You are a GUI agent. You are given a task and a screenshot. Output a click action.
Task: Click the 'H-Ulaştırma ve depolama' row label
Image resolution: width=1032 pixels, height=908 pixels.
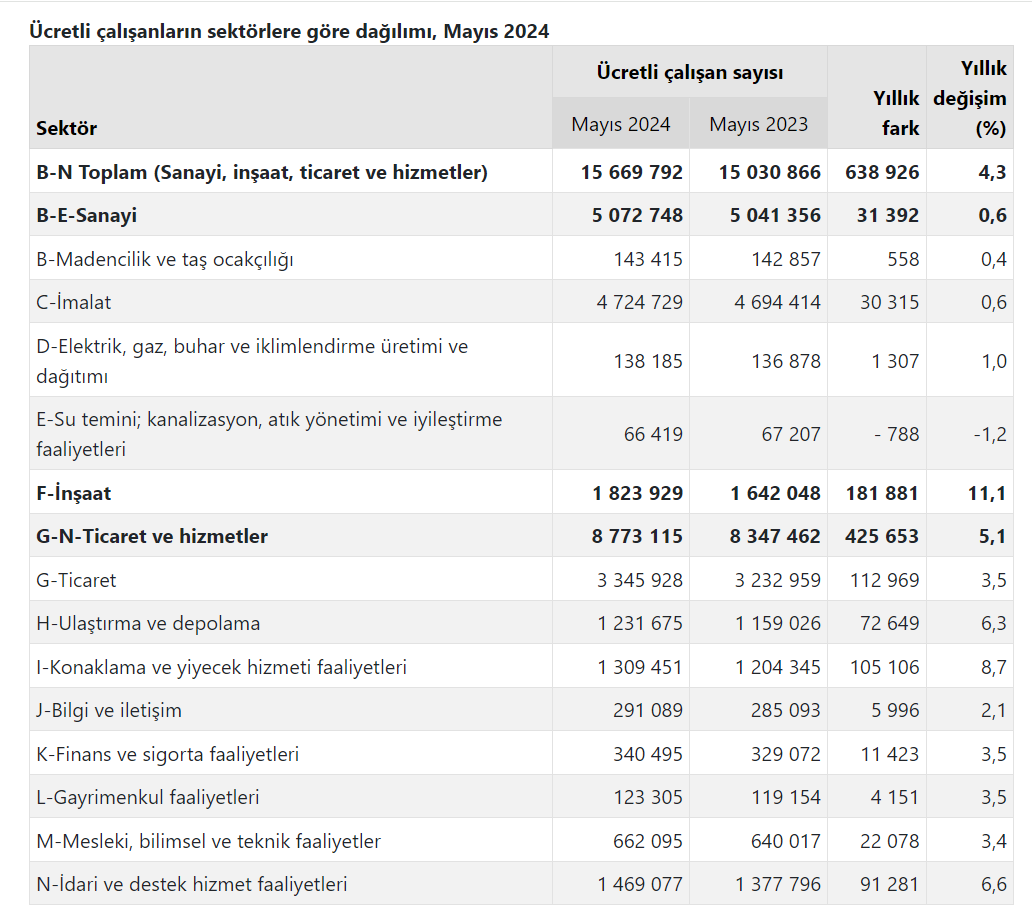click(x=148, y=623)
